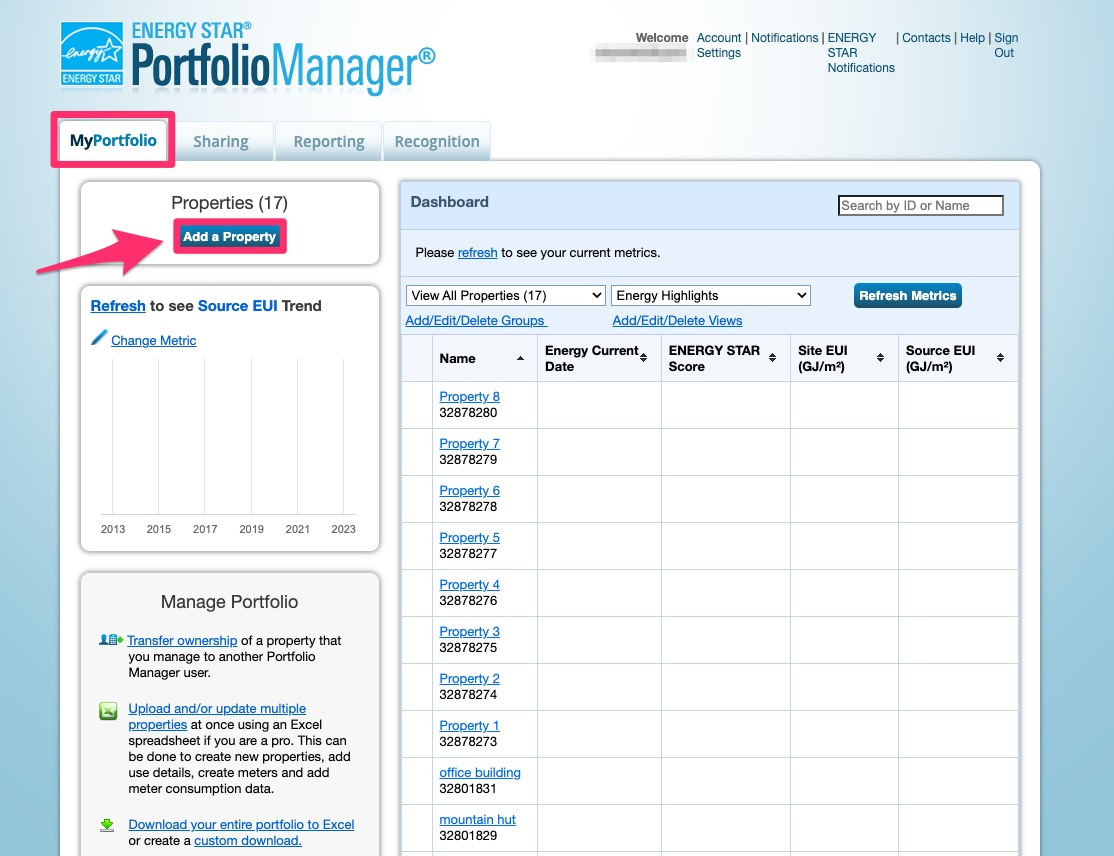
Task: Sort by ENERGY STAR Score arrows
Action: 773,358
